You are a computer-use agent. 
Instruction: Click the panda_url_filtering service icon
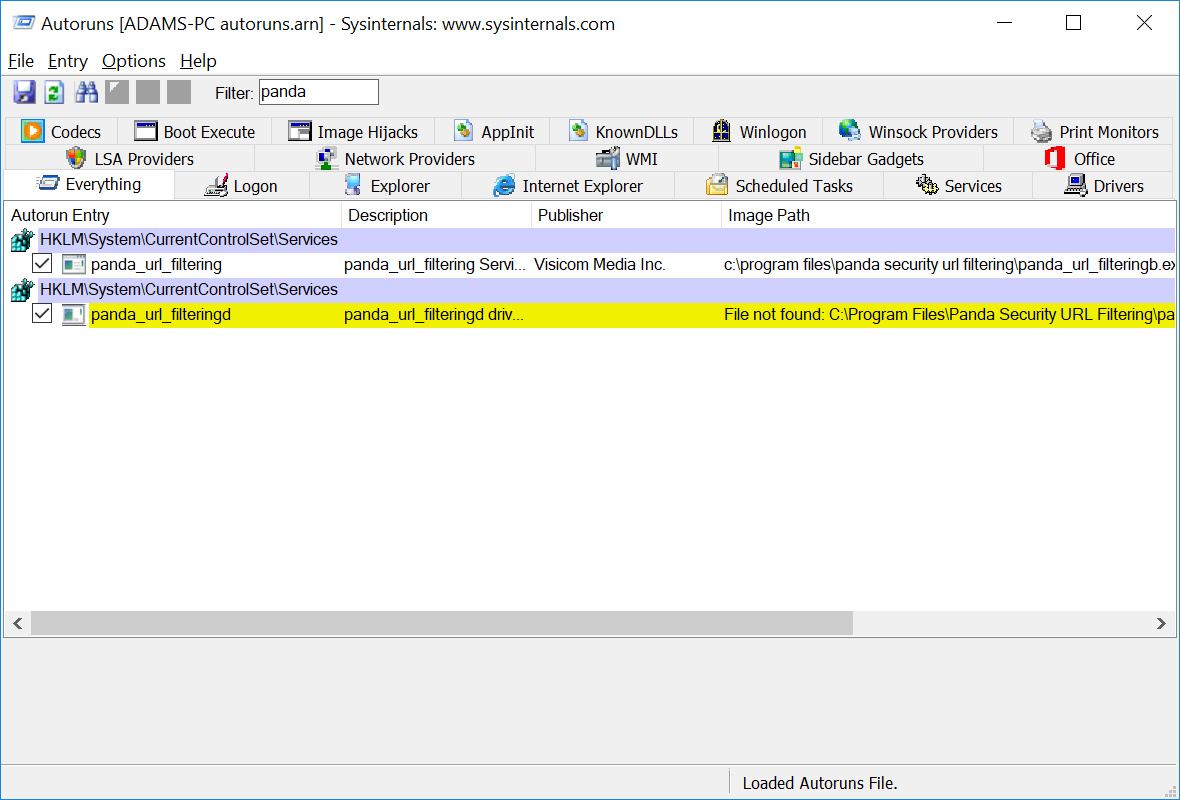click(x=74, y=264)
